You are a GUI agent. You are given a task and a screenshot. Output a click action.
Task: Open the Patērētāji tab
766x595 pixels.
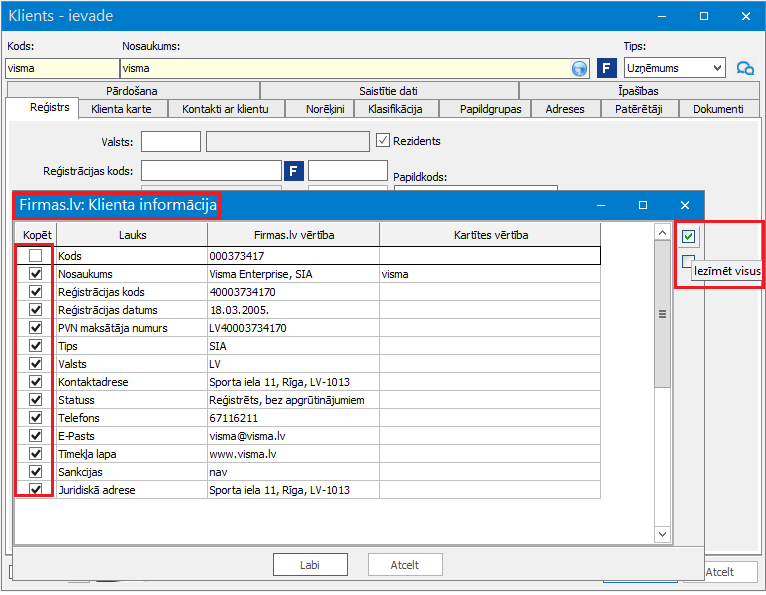click(x=639, y=109)
